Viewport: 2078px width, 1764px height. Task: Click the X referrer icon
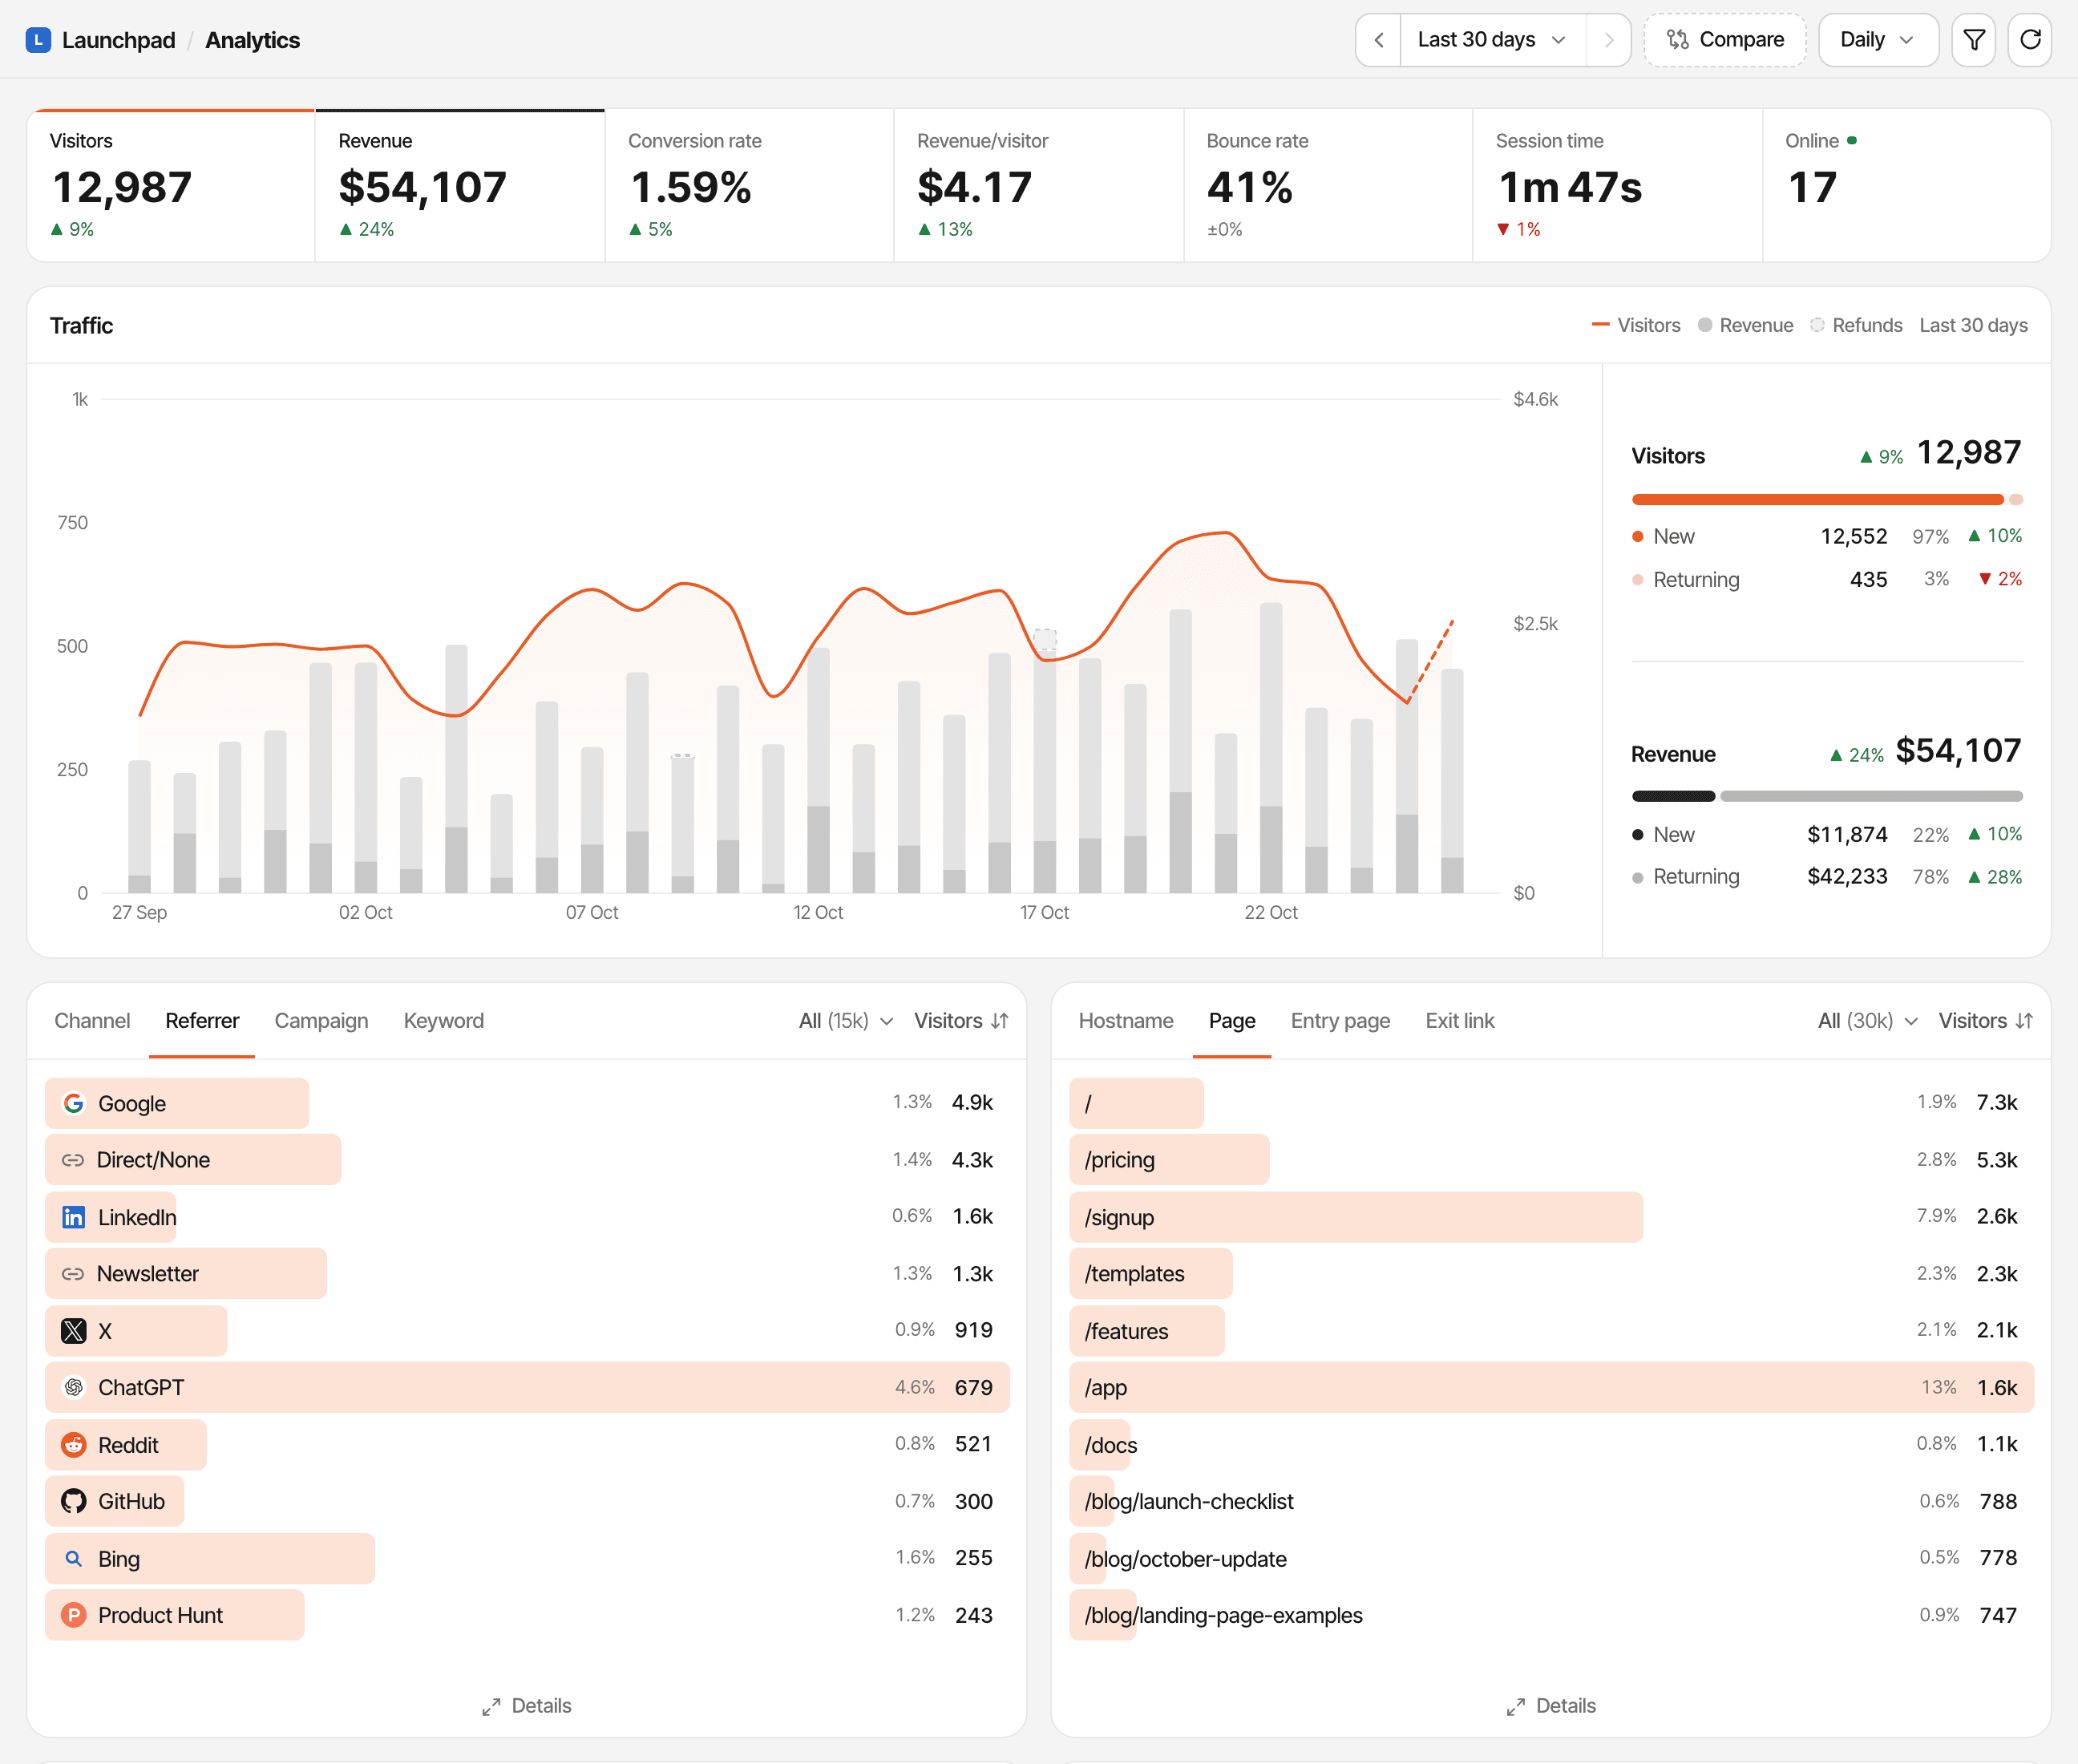(73, 1331)
